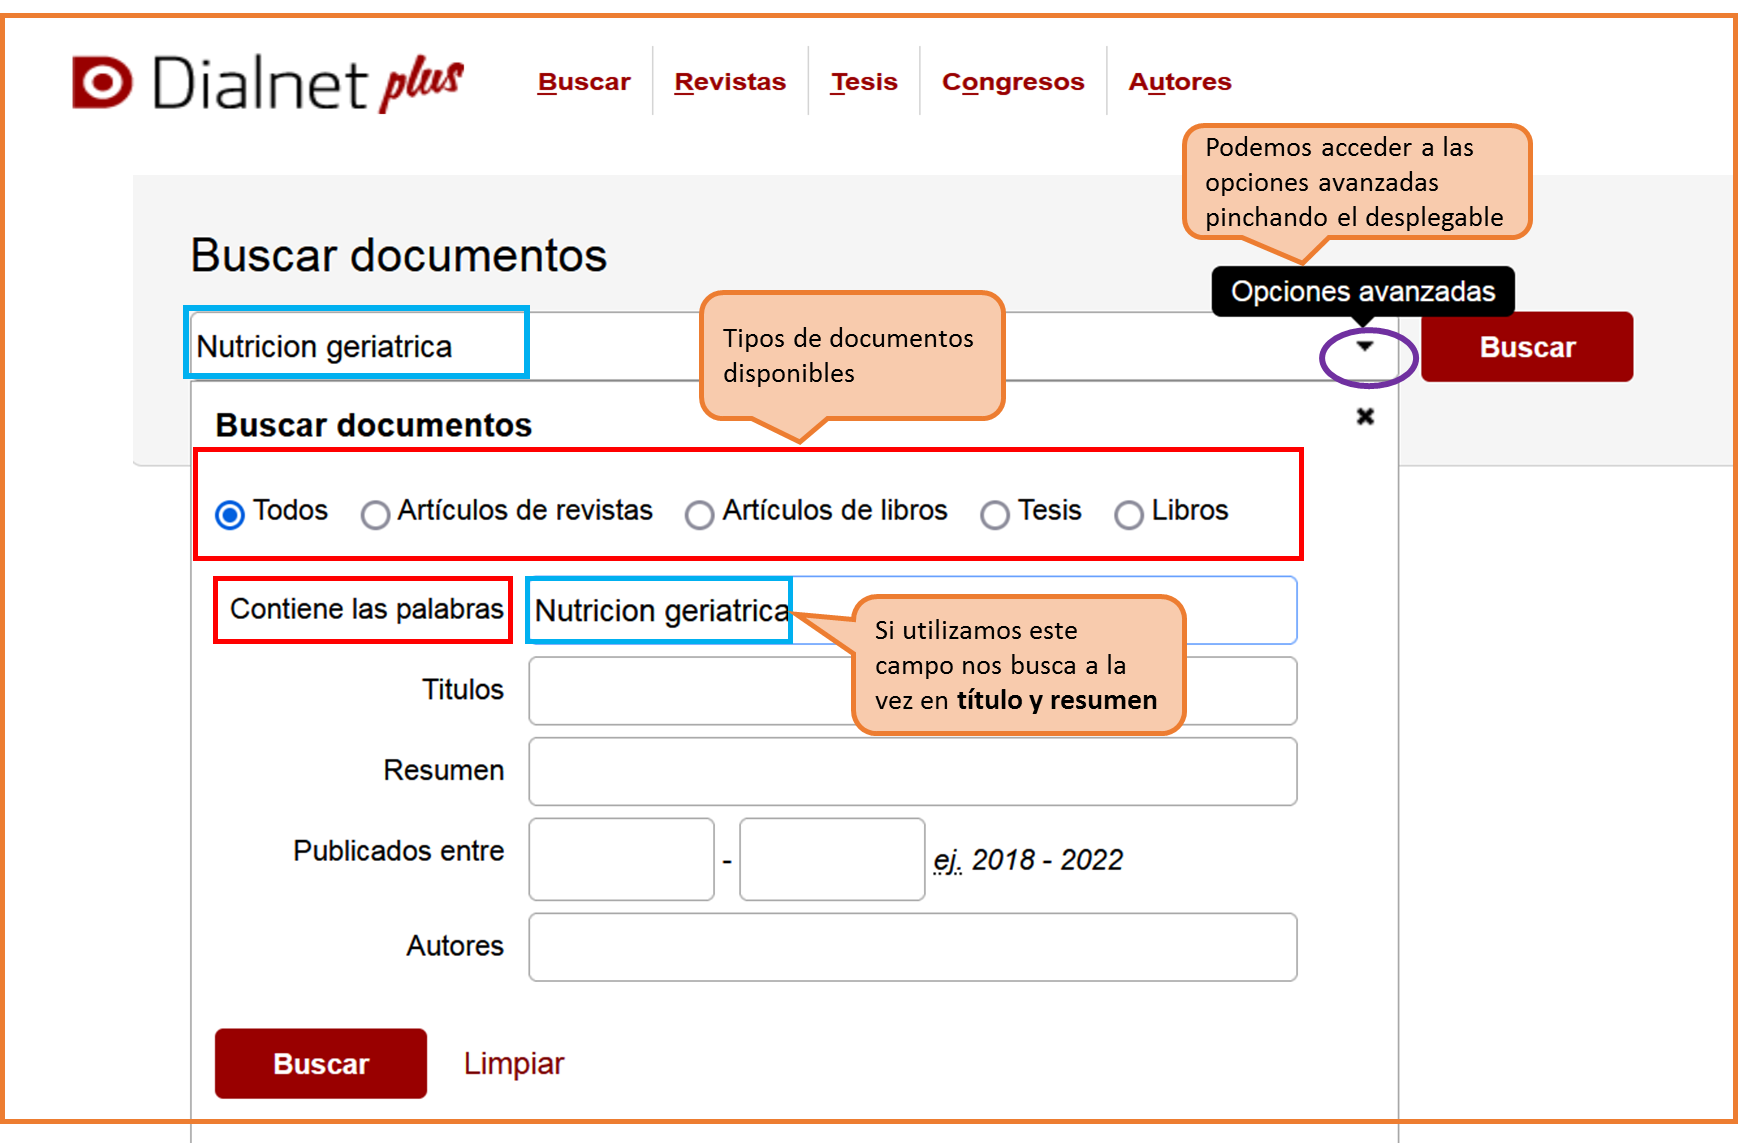This screenshot has width=1738, height=1143.
Task: Navigate to the Congresos page
Action: pos(1013,82)
